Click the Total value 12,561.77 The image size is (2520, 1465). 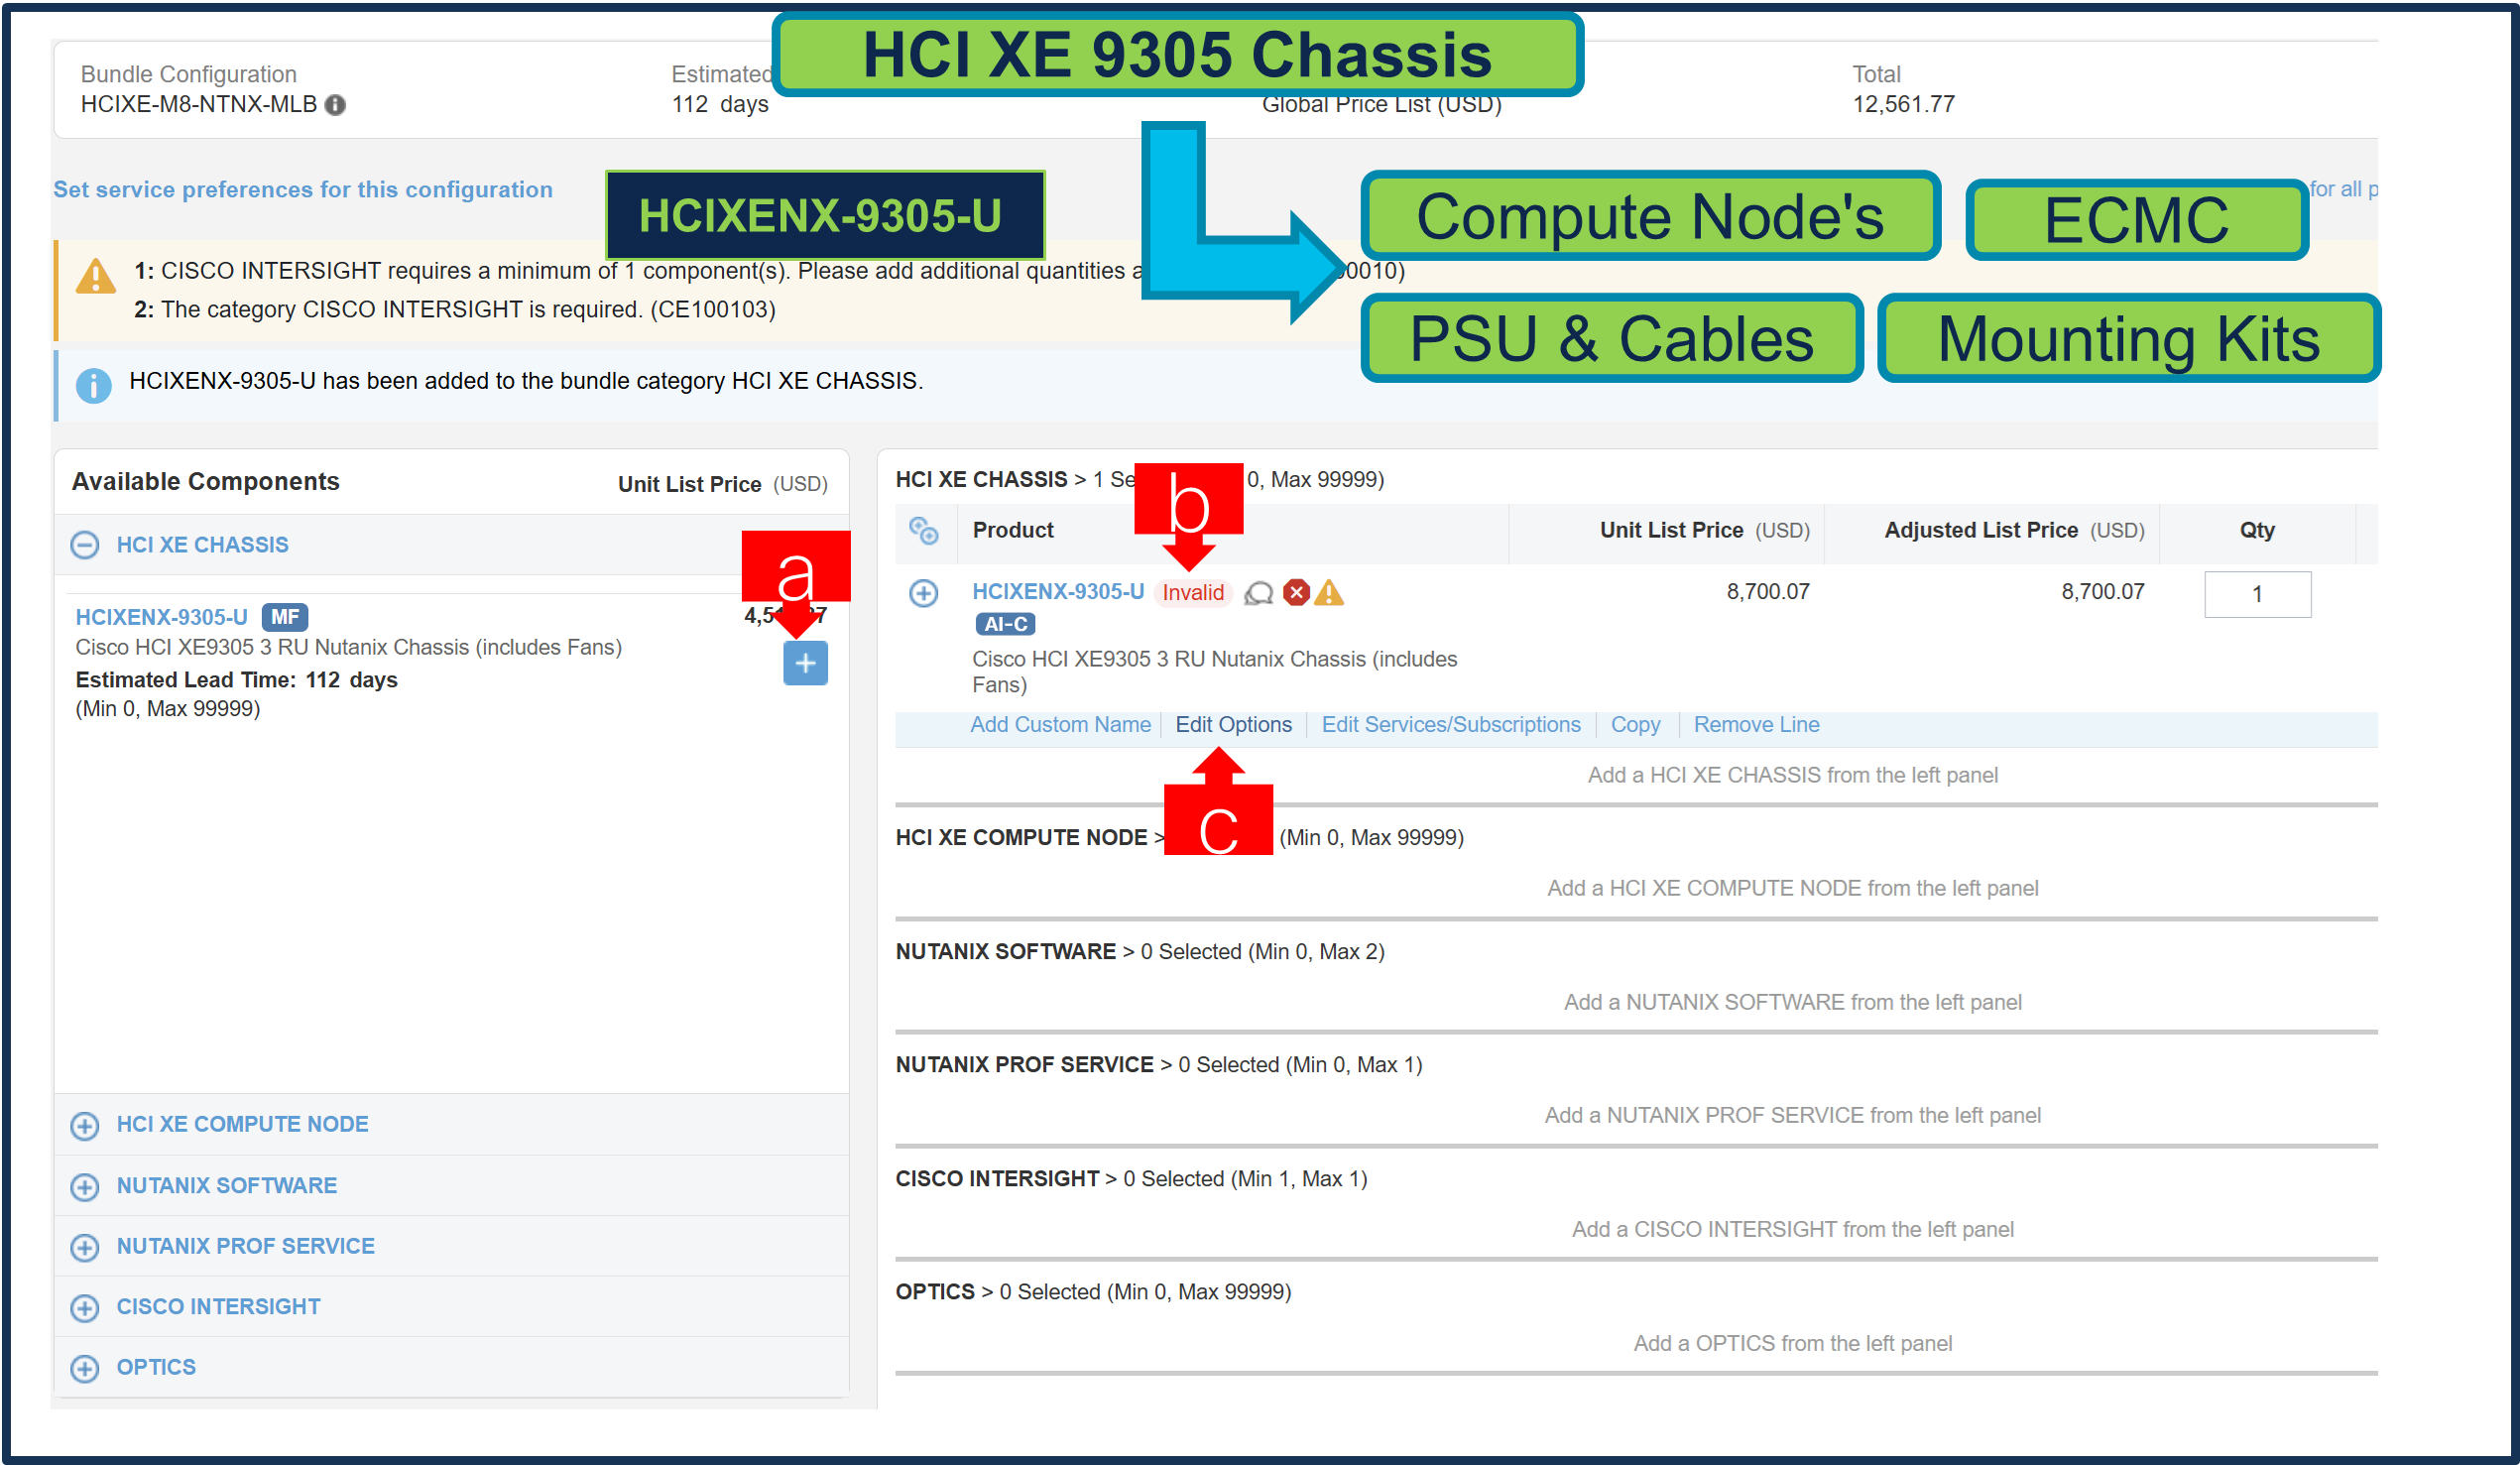click(x=1903, y=104)
